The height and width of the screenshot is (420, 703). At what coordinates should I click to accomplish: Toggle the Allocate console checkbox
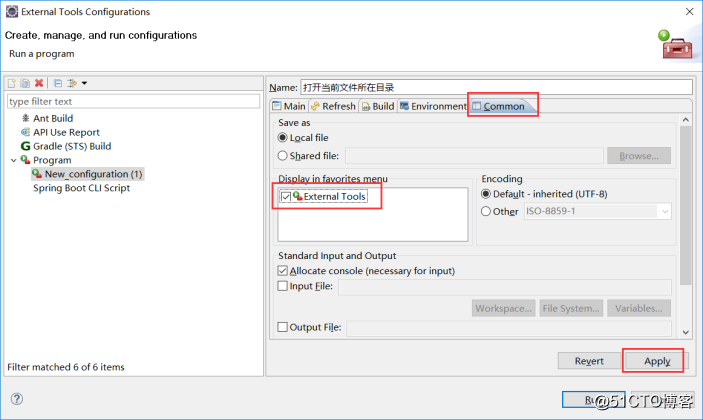pyautogui.click(x=282, y=271)
